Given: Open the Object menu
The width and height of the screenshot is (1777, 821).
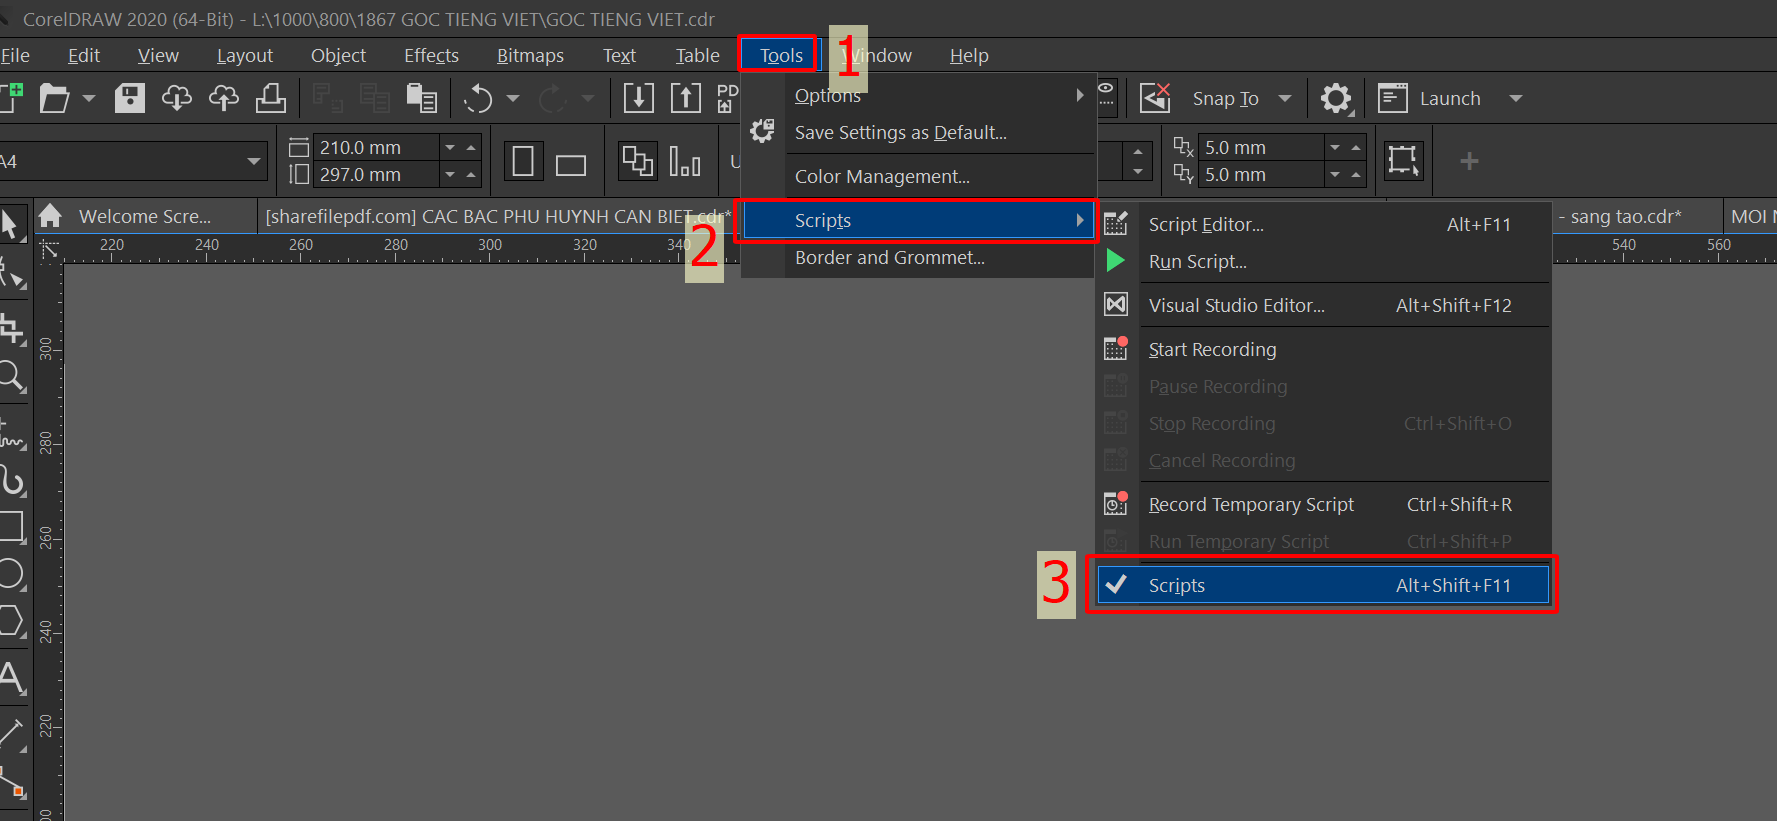Looking at the screenshot, I should [338, 55].
